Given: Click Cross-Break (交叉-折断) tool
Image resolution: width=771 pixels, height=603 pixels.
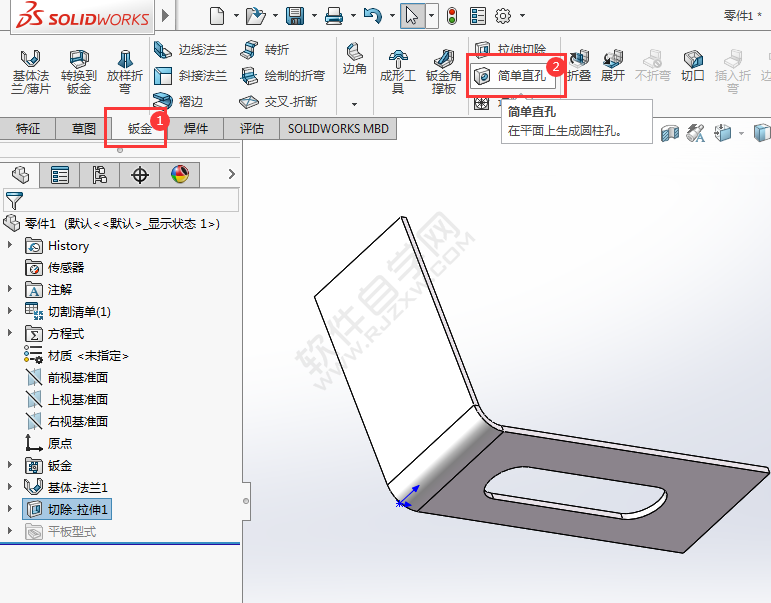Looking at the screenshot, I should tap(278, 101).
